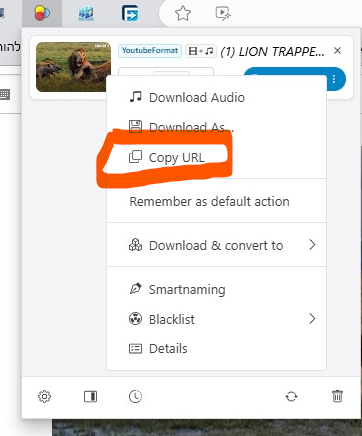Dismiss the LION TRAPPE... media entry

(337, 51)
